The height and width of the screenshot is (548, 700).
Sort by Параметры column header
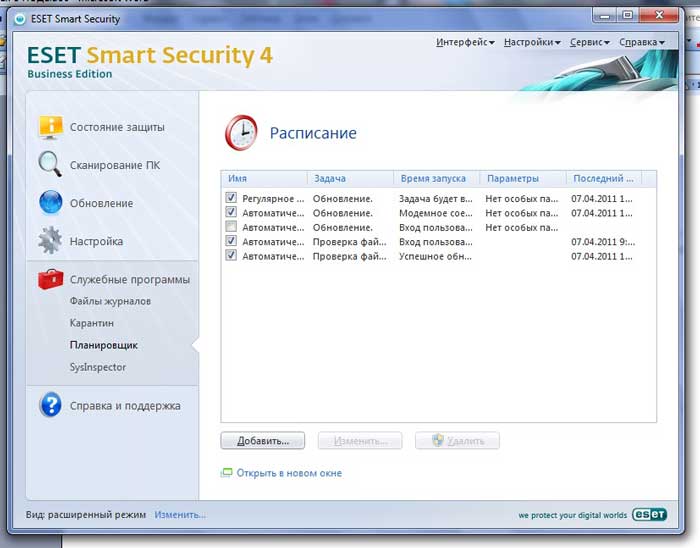click(523, 179)
